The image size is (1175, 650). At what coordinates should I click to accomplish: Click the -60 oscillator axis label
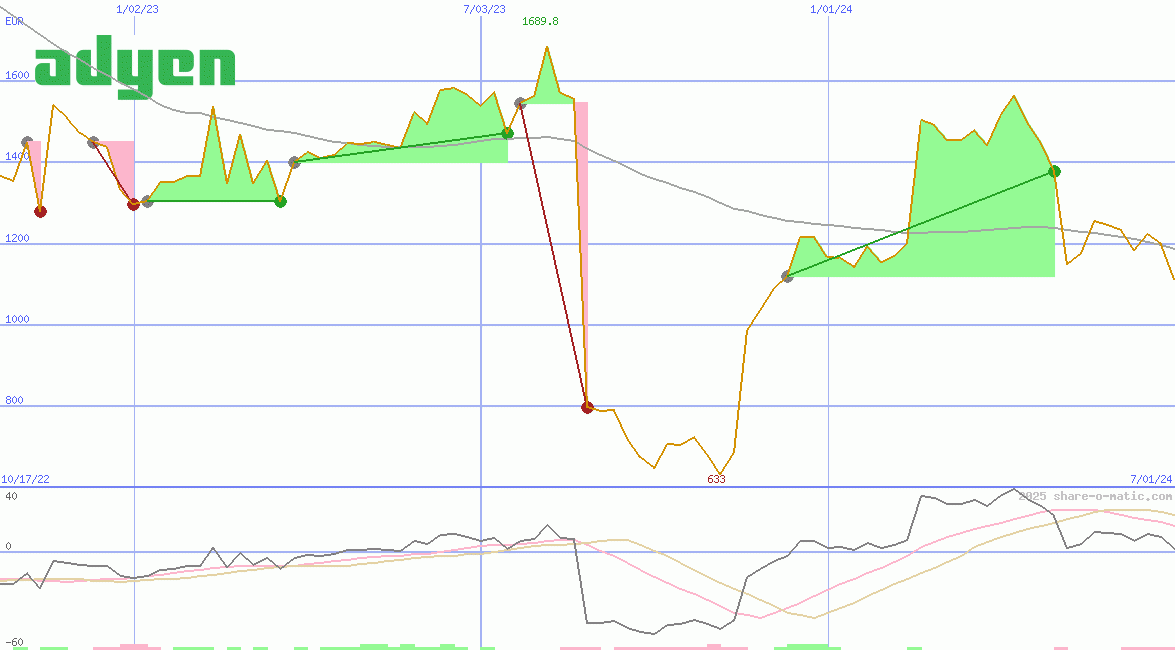tap(15, 642)
